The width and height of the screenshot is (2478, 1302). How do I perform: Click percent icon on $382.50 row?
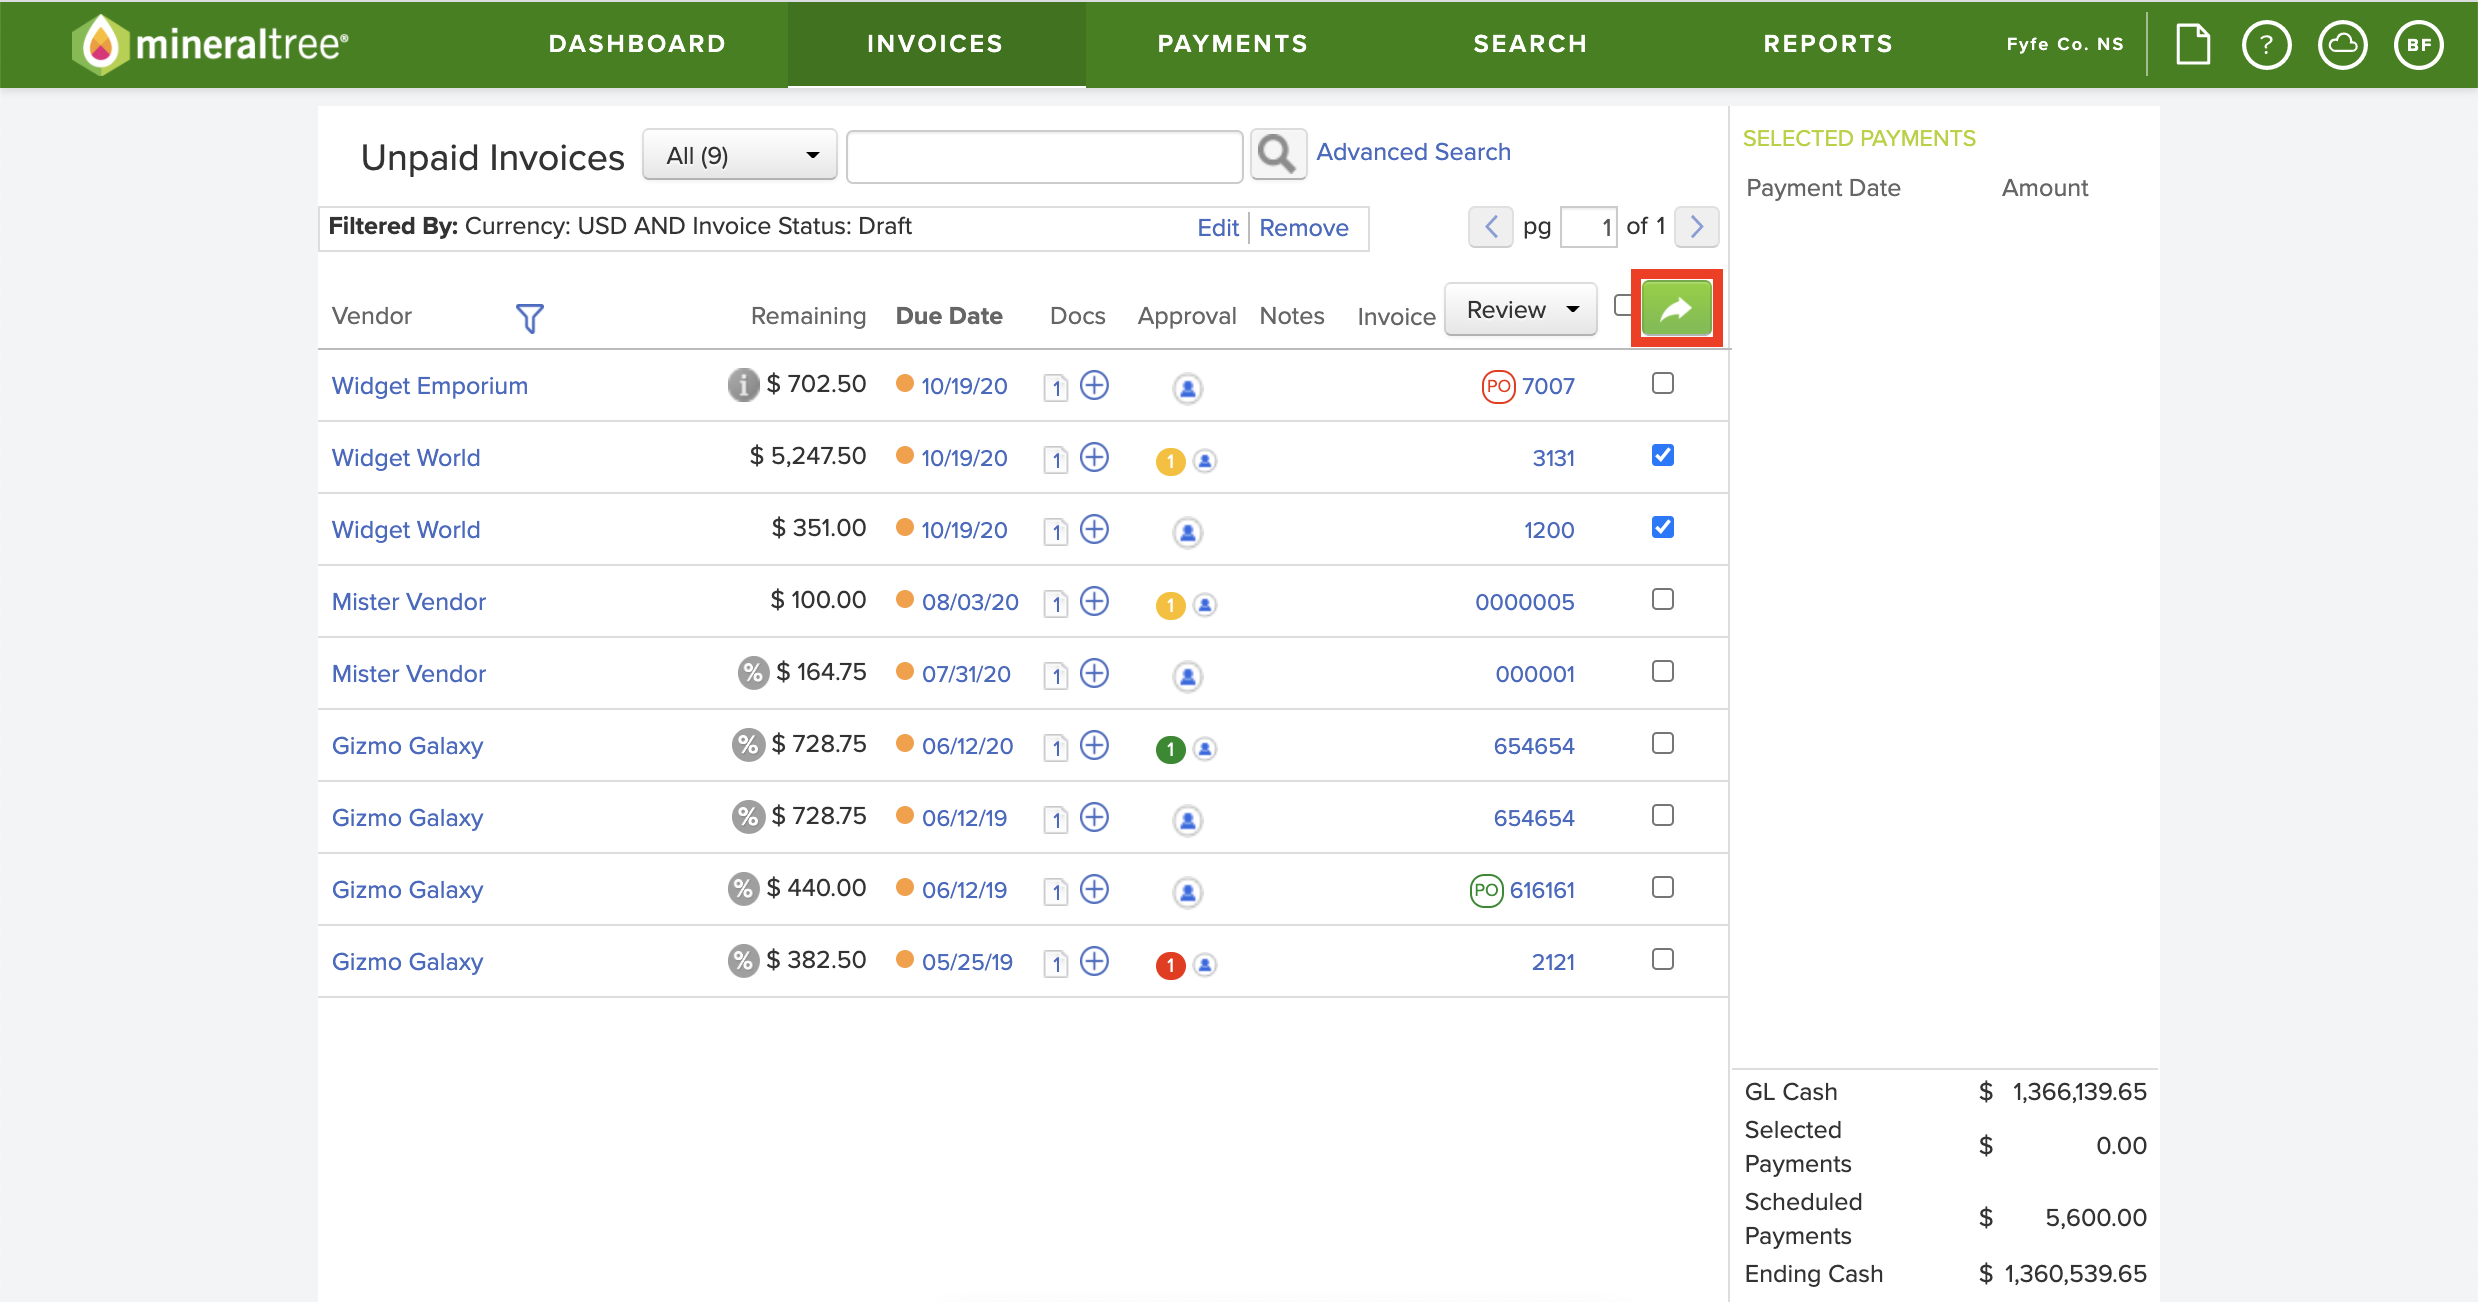[743, 960]
